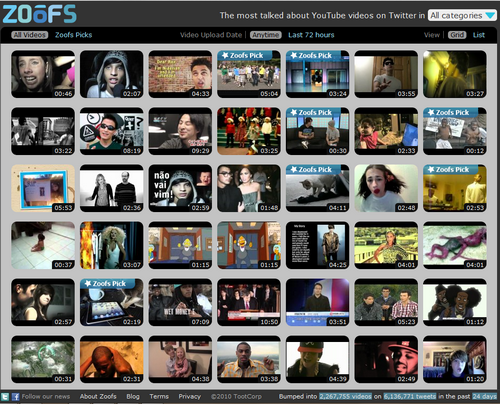Play the 02:49 red-lit video
This screenshot has width=500, height=404.
[386, 359]
